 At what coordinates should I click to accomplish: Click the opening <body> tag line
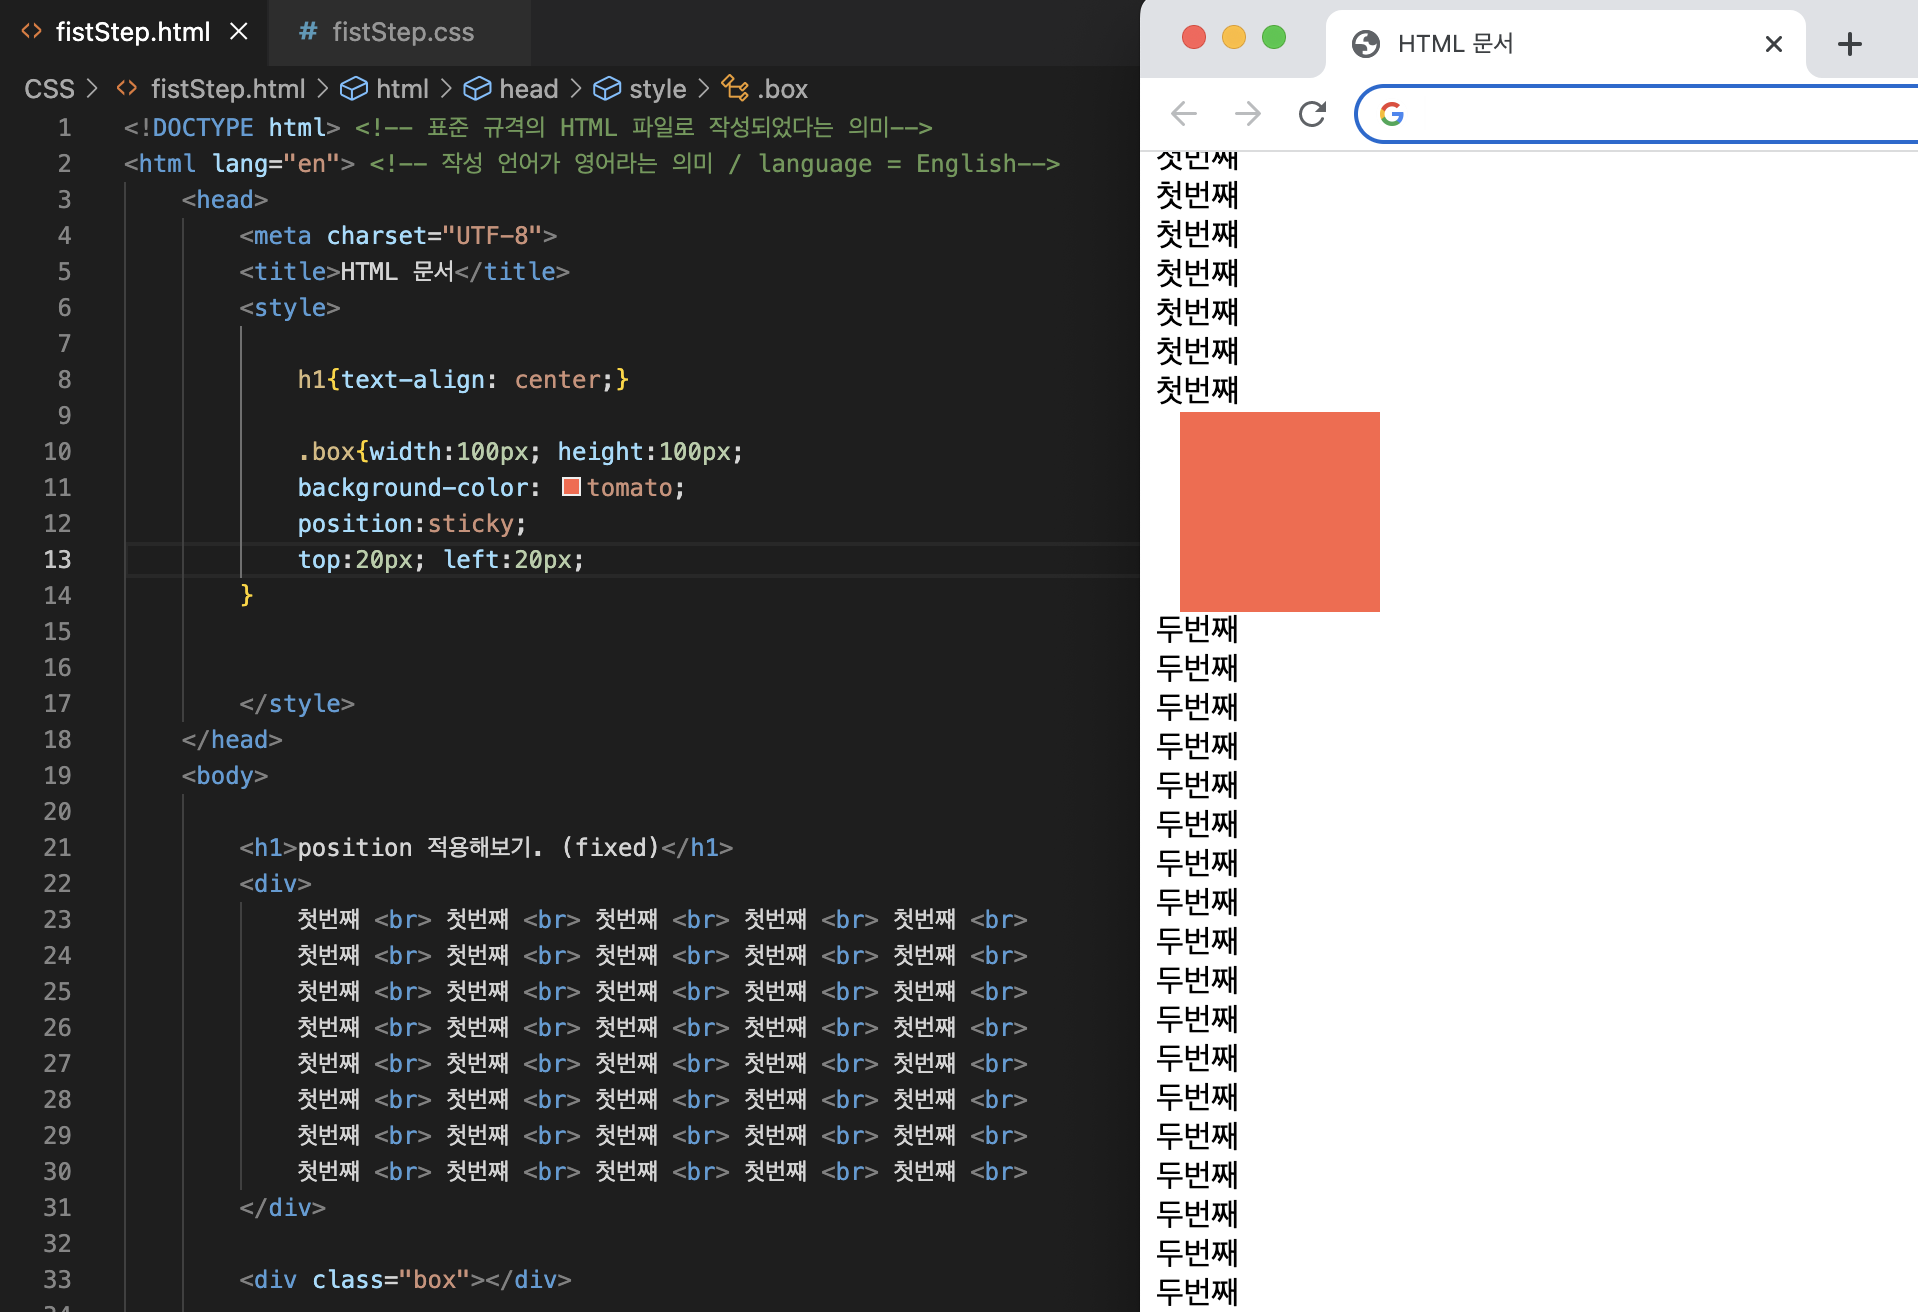pyautogui.click(x=225, y=776)
